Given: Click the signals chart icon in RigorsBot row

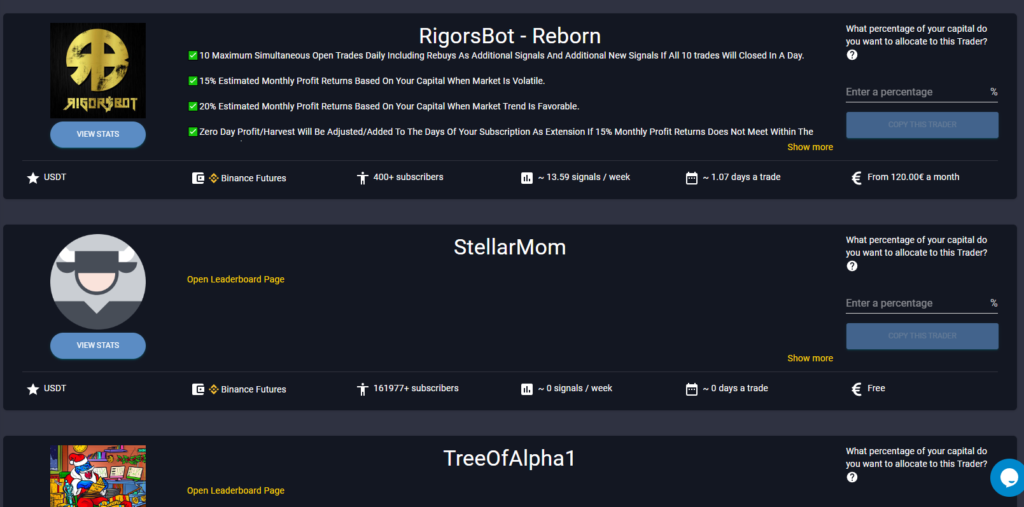Looking at the screenshot, I should (527, 178).
